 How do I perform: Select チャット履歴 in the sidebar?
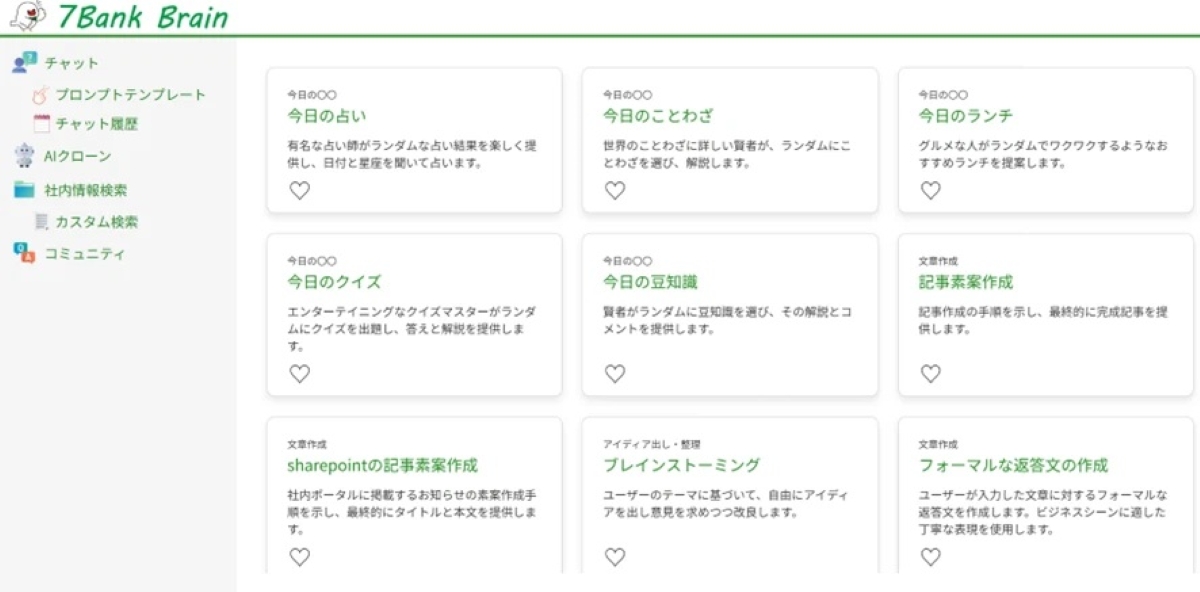point(96,124)
